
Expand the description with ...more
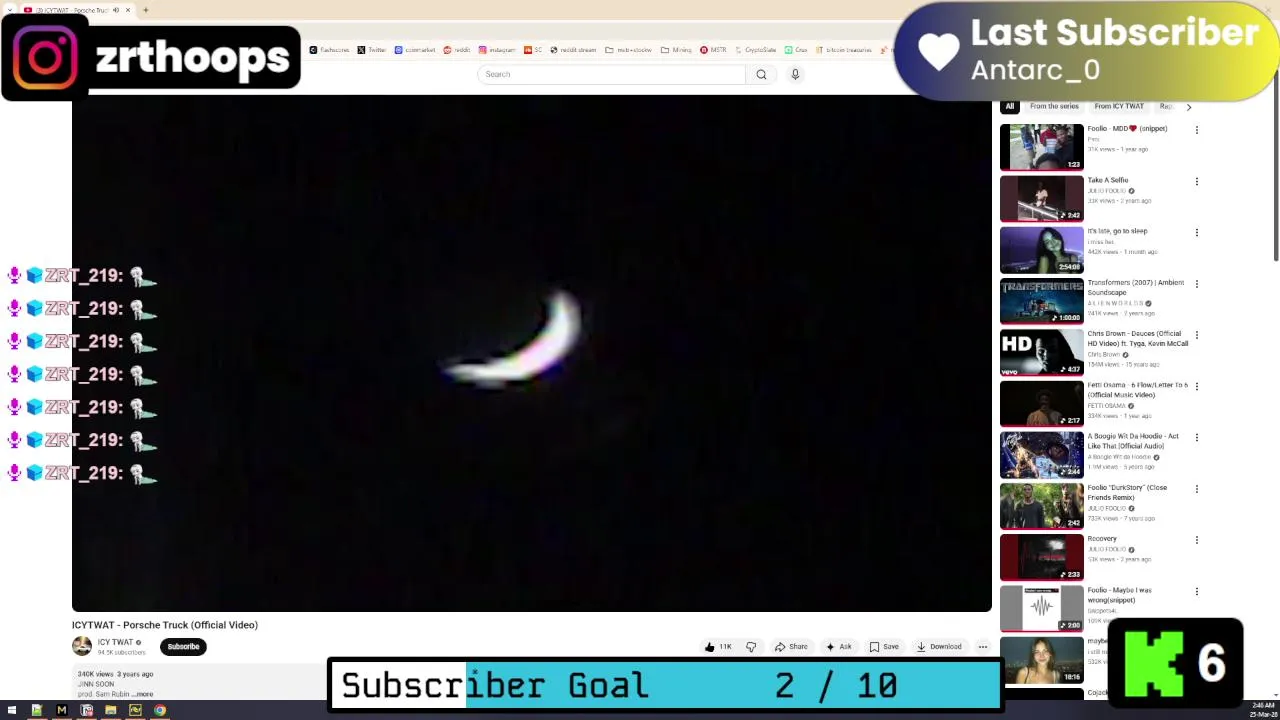pos(144,694)
